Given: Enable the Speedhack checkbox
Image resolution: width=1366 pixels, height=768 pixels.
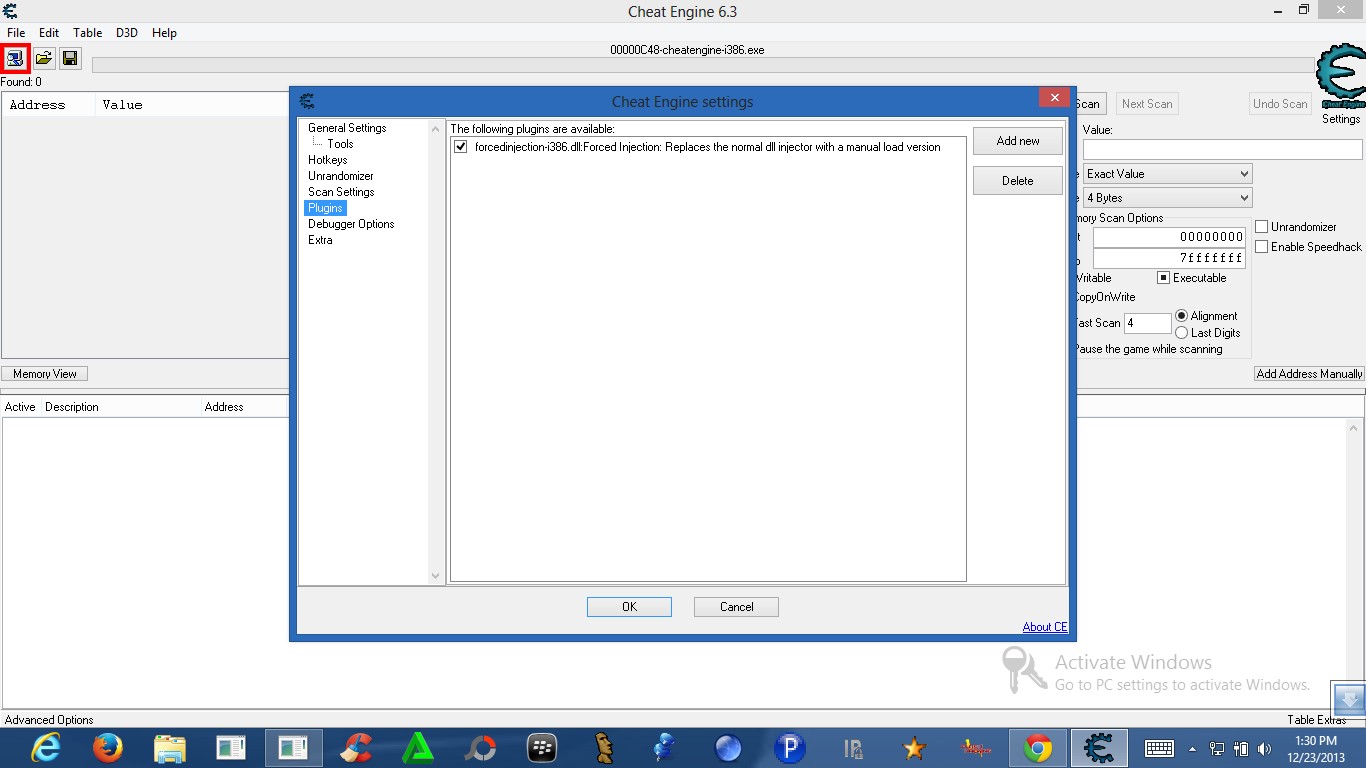Looking at the screenshot, I should 1262,247.
